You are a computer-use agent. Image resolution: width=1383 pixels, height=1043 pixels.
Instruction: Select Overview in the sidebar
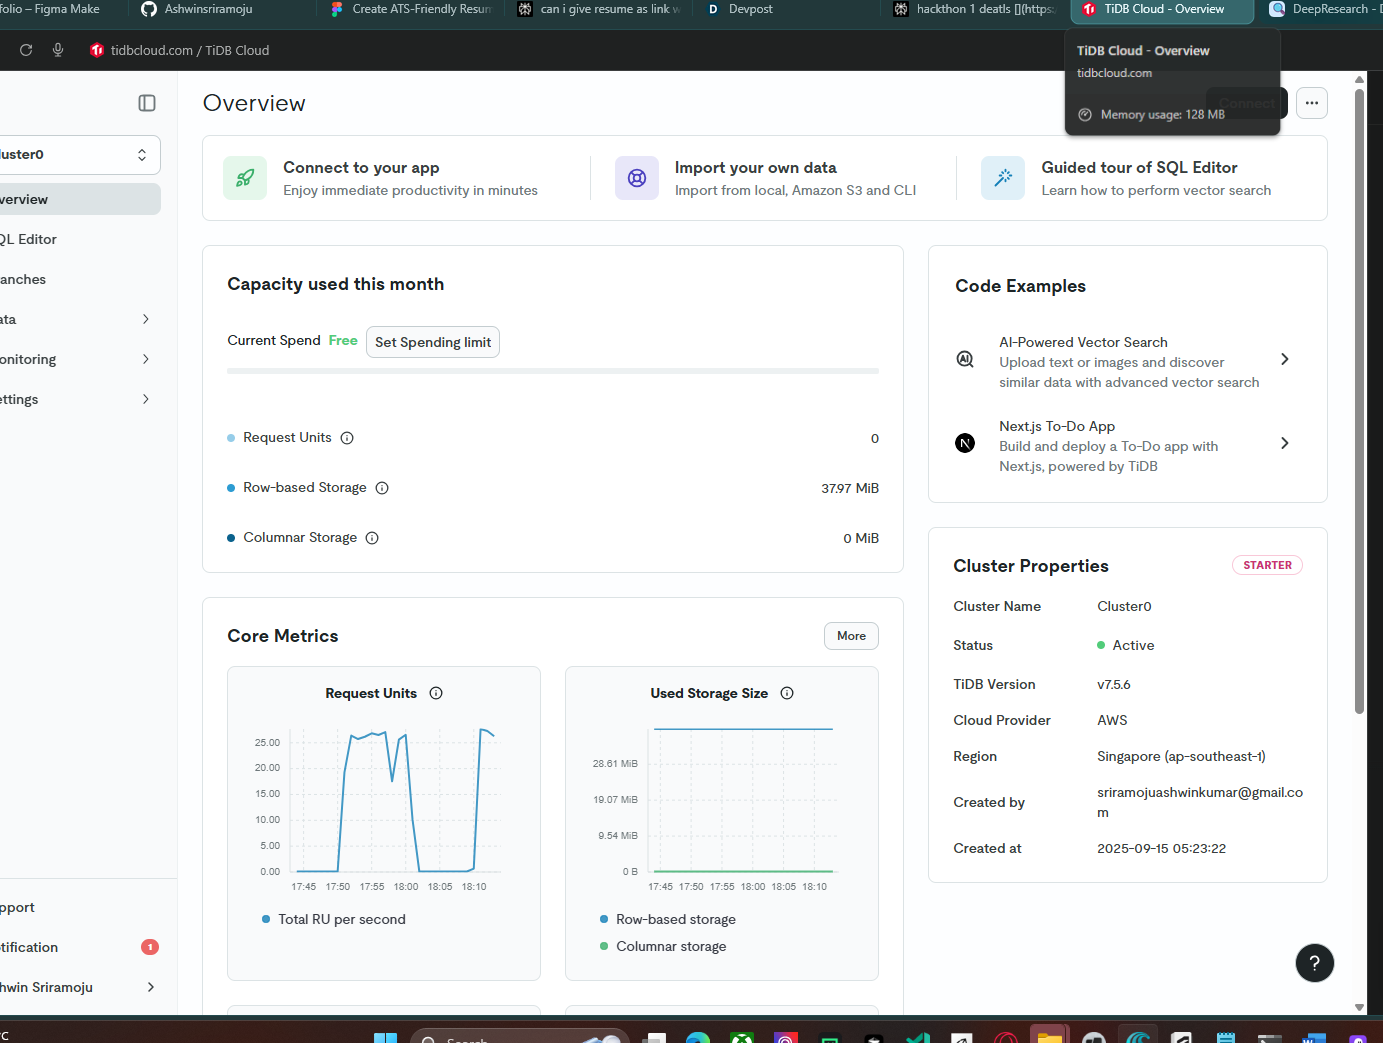click(78, 199)
